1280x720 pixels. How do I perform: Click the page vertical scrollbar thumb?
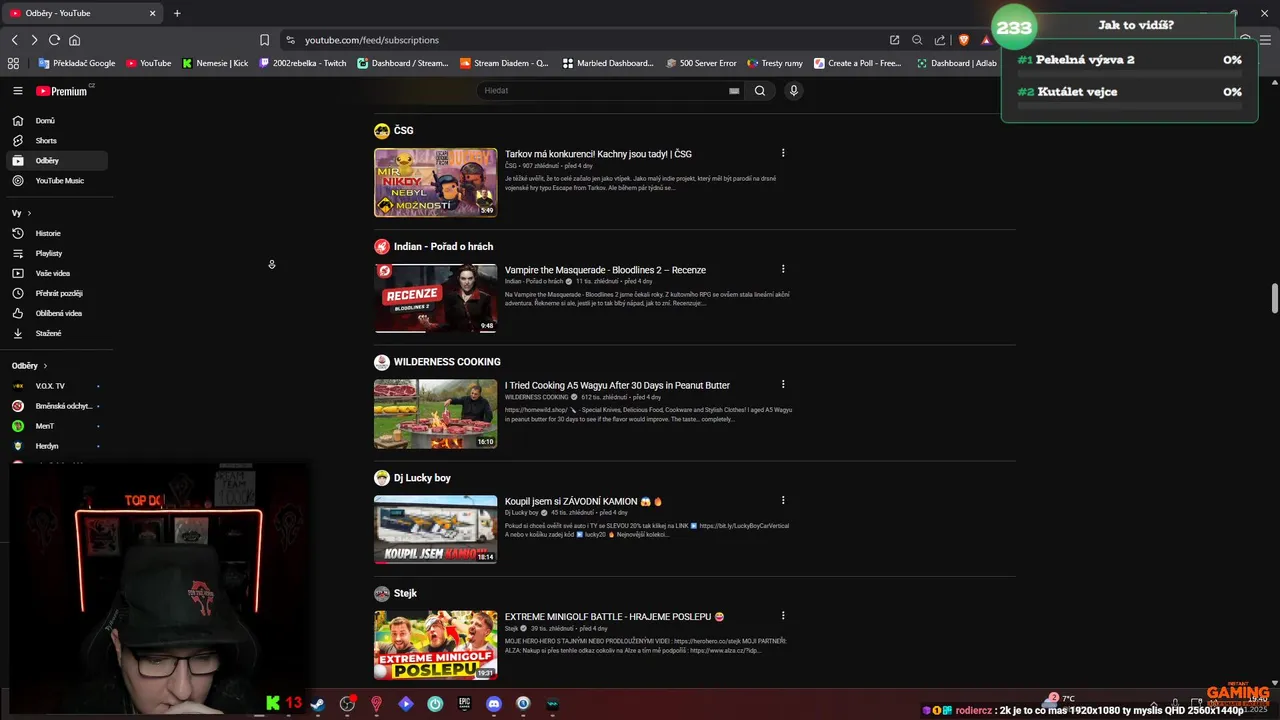click(1275, 298)
